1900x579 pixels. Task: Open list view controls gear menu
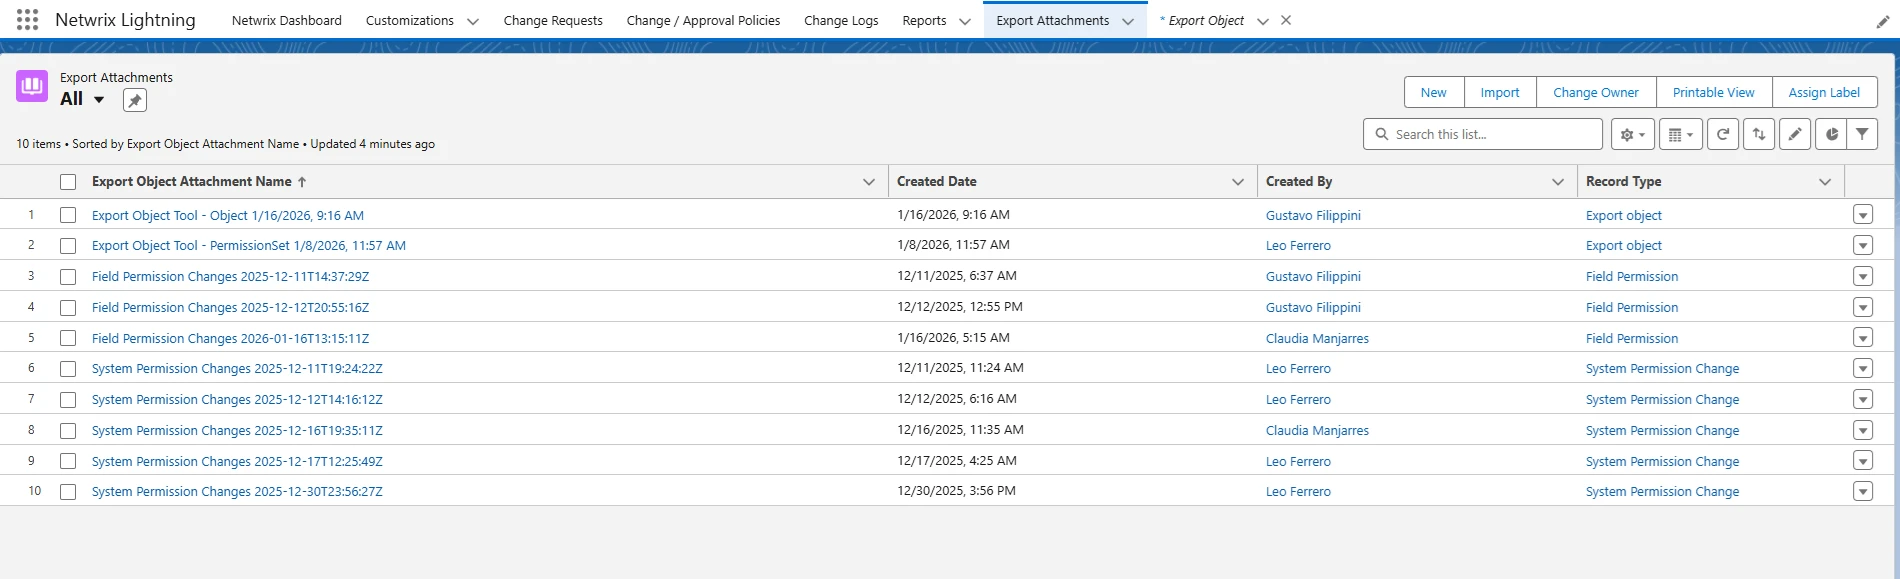[x=1632, y=134]
